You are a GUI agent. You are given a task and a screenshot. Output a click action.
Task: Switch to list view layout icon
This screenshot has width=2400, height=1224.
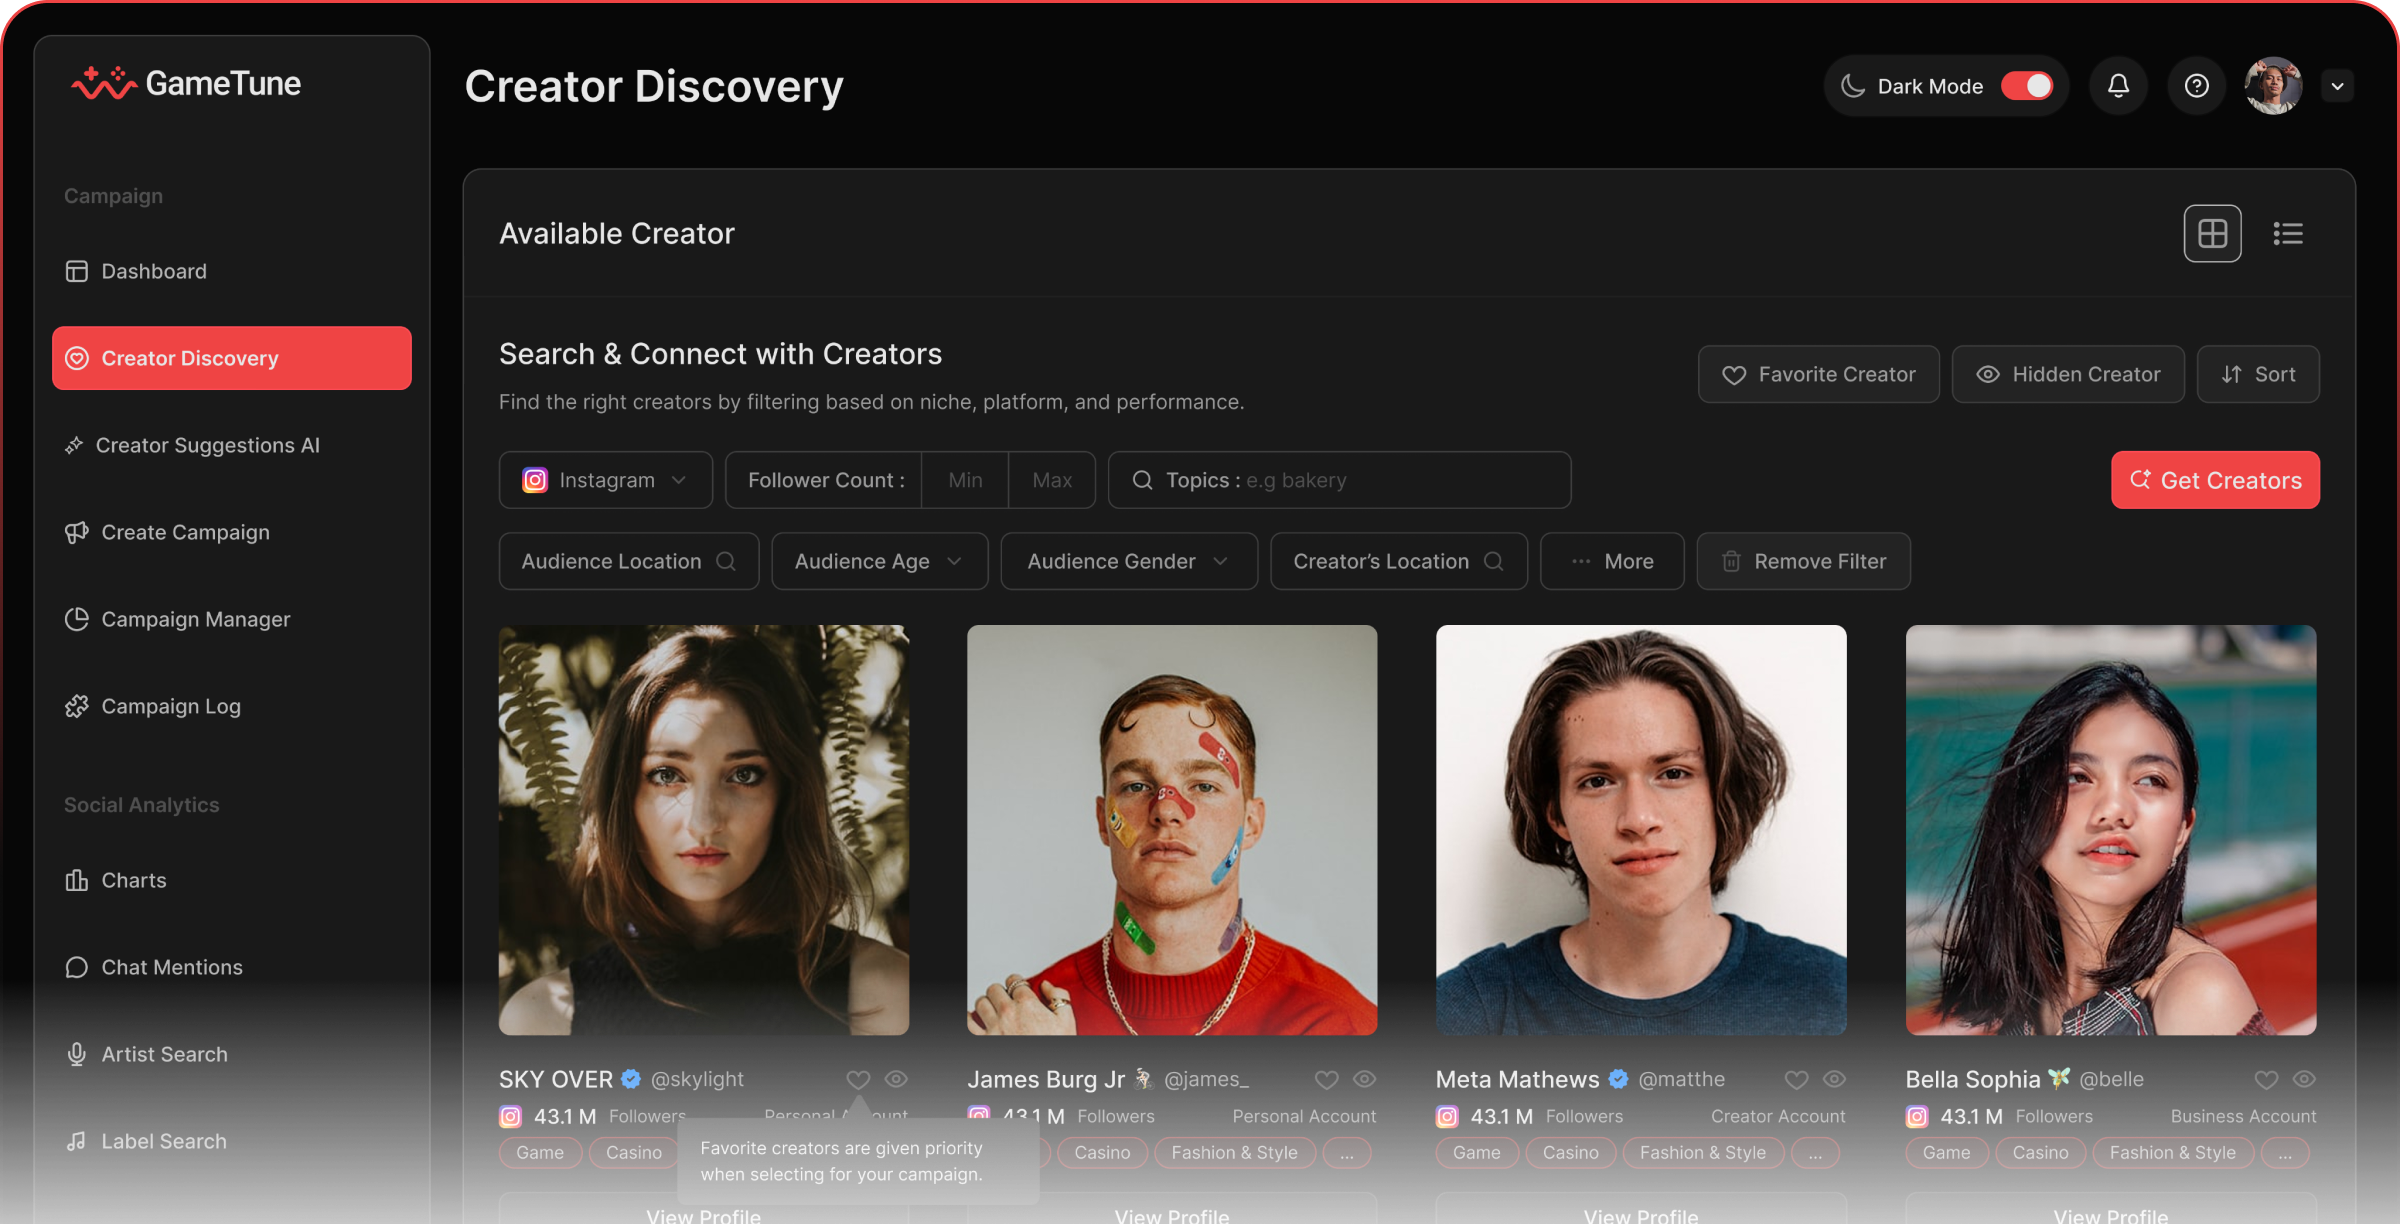(x=2288, y=234)
